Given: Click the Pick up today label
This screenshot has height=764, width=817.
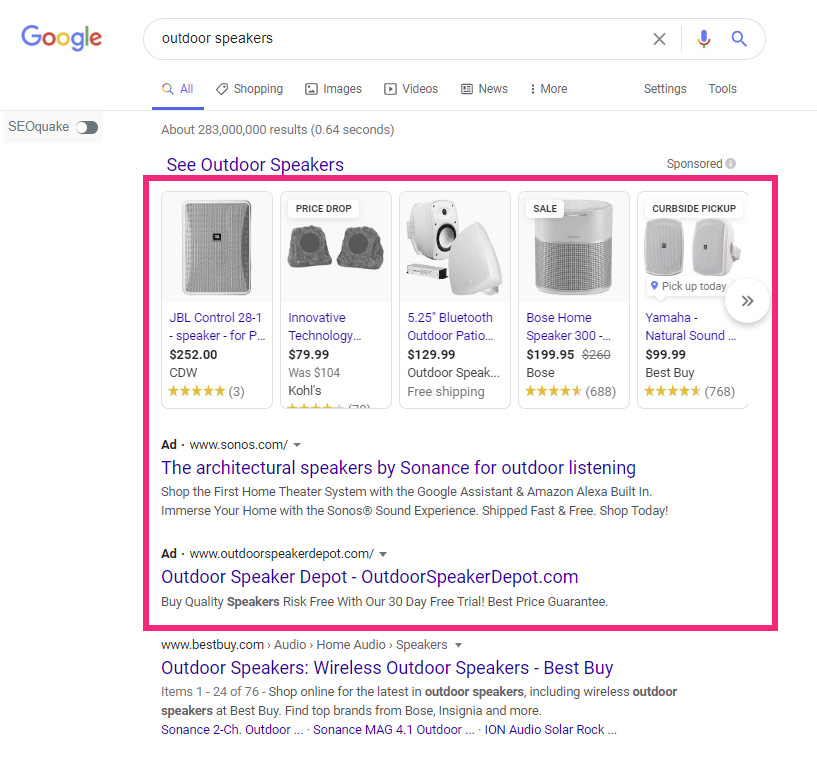Looking at the screenshot, I should [x=689, y=286].
